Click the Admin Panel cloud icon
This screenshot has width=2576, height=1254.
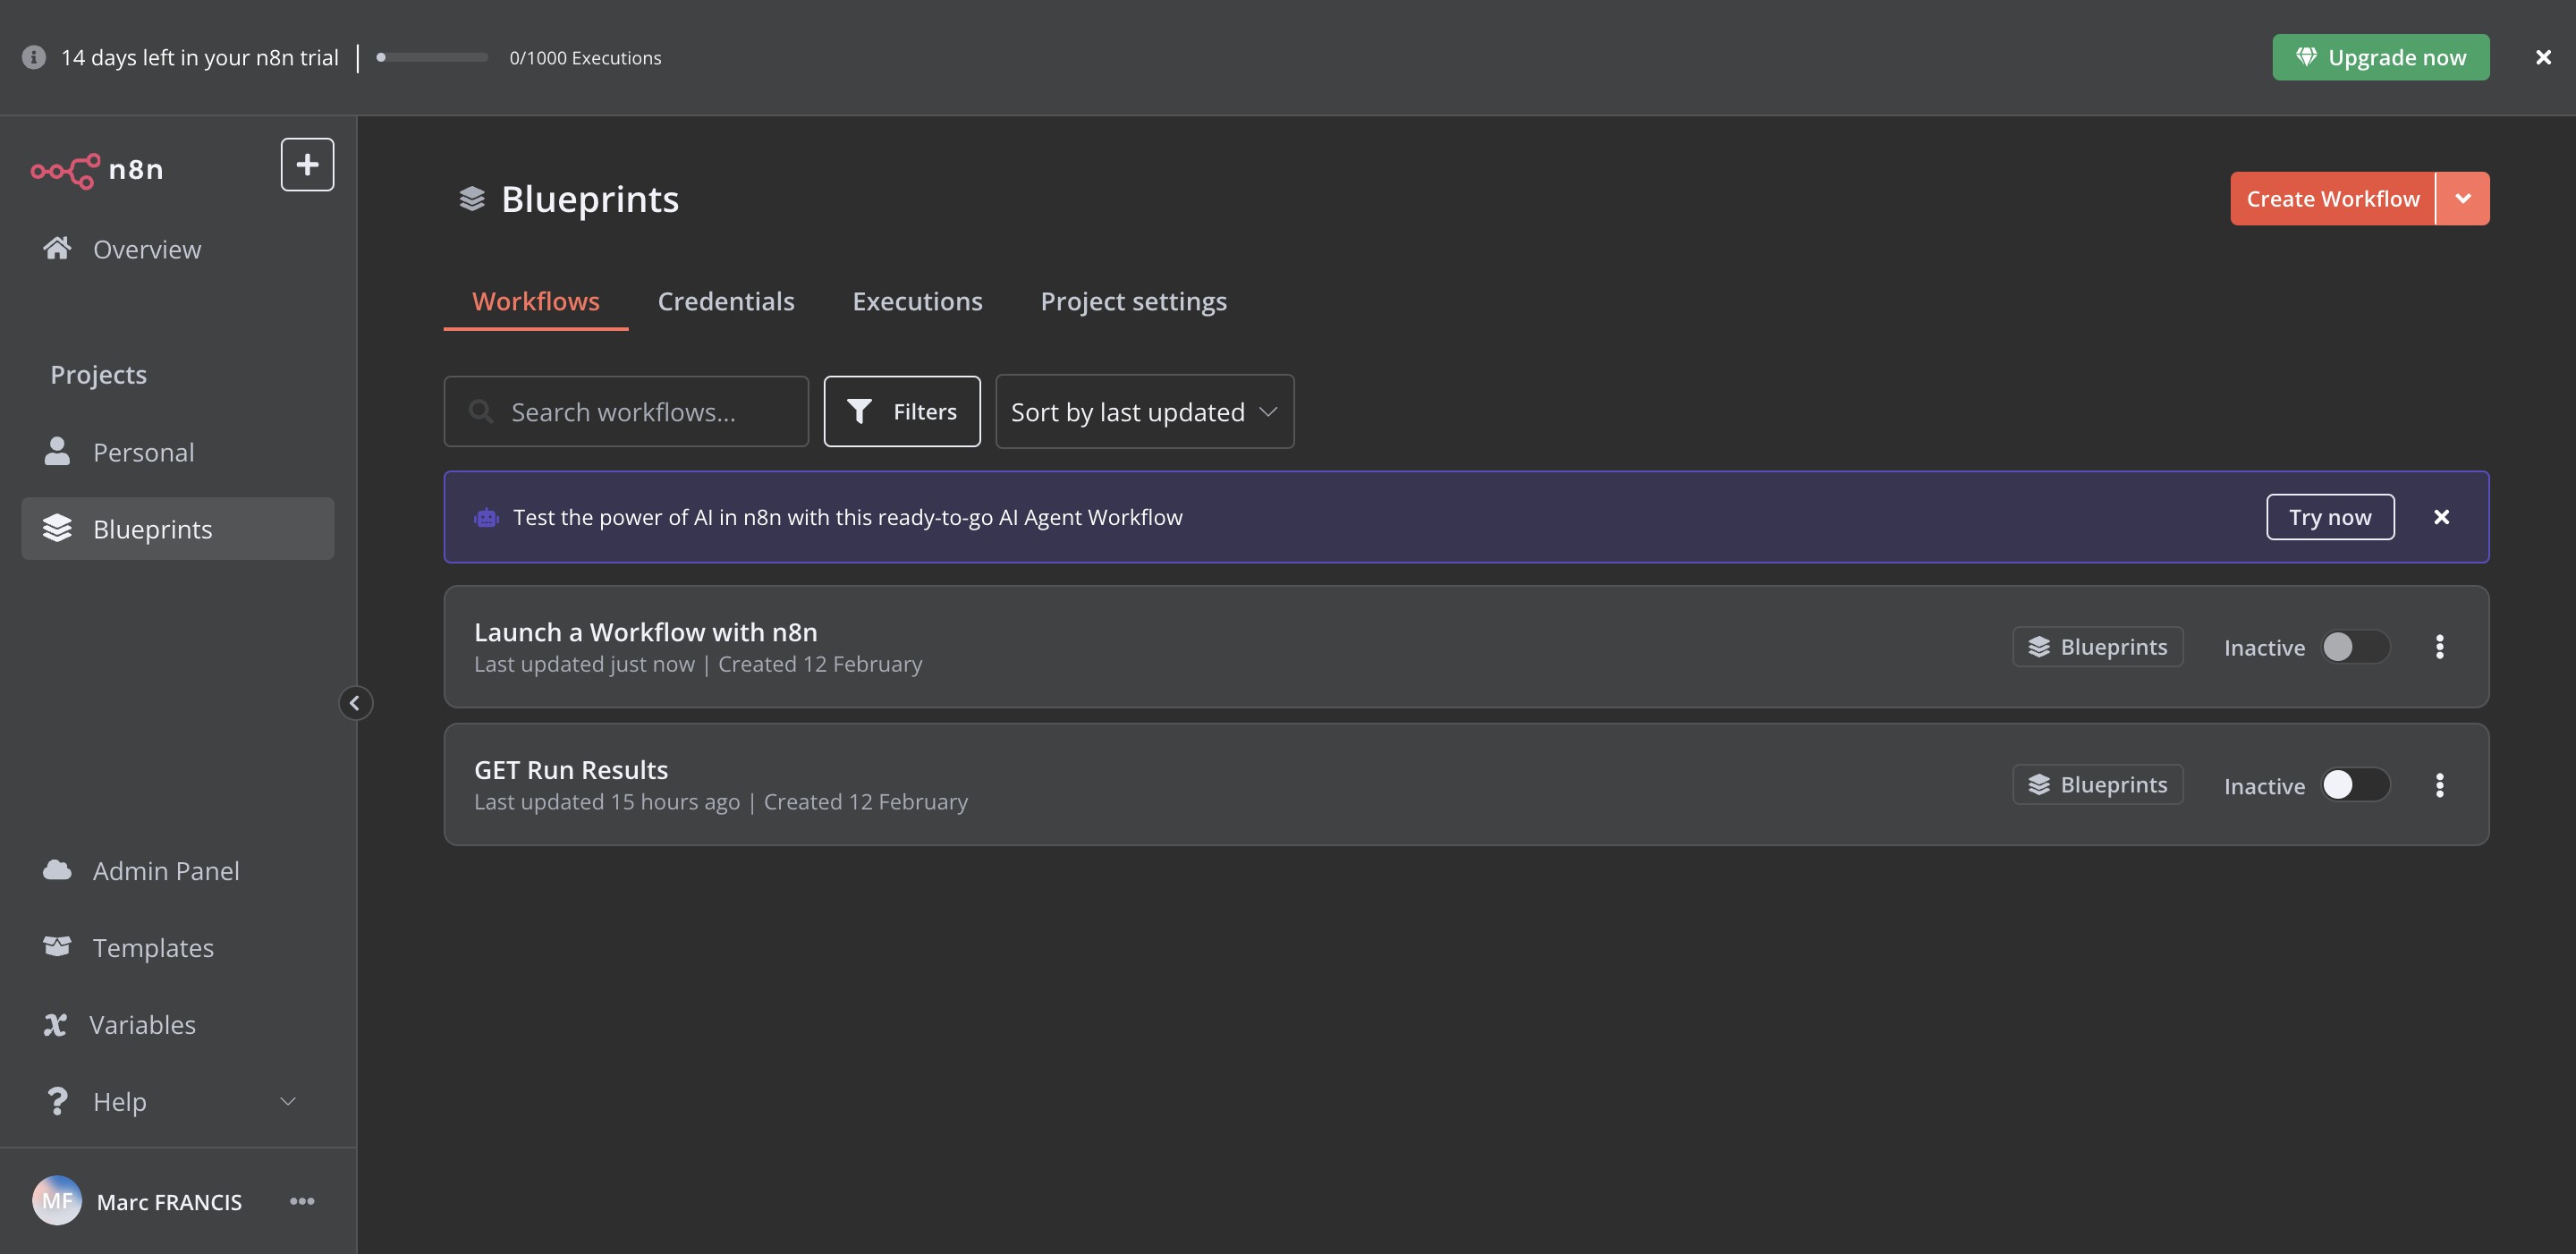point(57,870)
